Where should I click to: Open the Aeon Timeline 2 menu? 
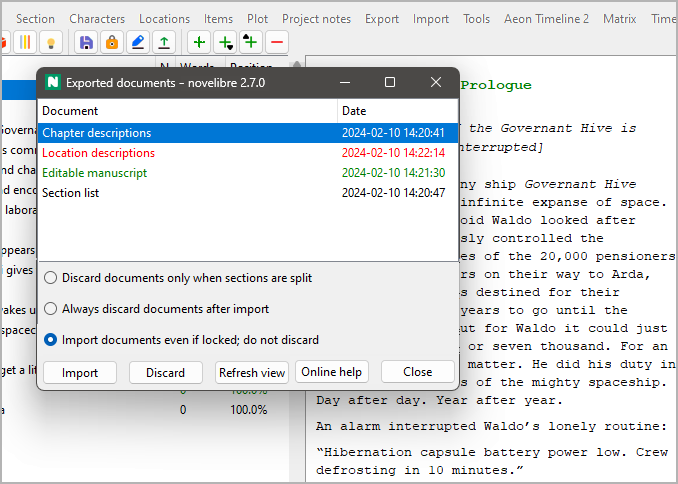pos(547,19)
